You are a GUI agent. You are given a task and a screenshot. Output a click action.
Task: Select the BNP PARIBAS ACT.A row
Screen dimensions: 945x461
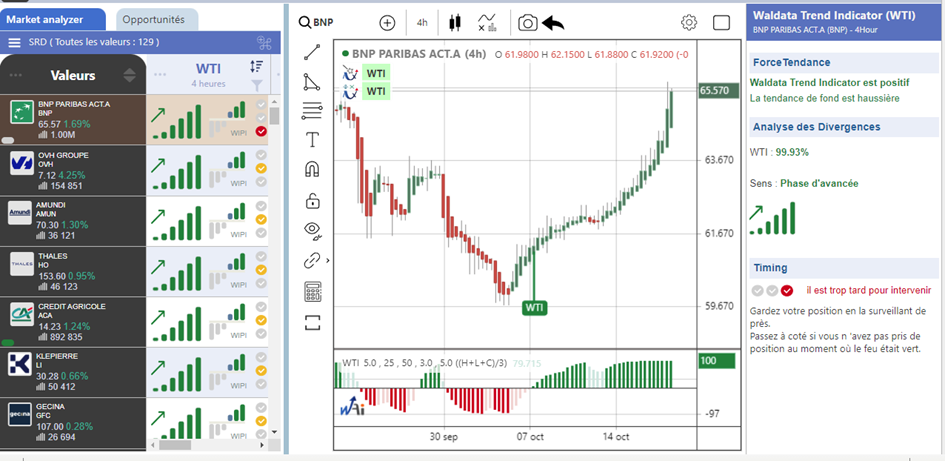pos(136,119)
